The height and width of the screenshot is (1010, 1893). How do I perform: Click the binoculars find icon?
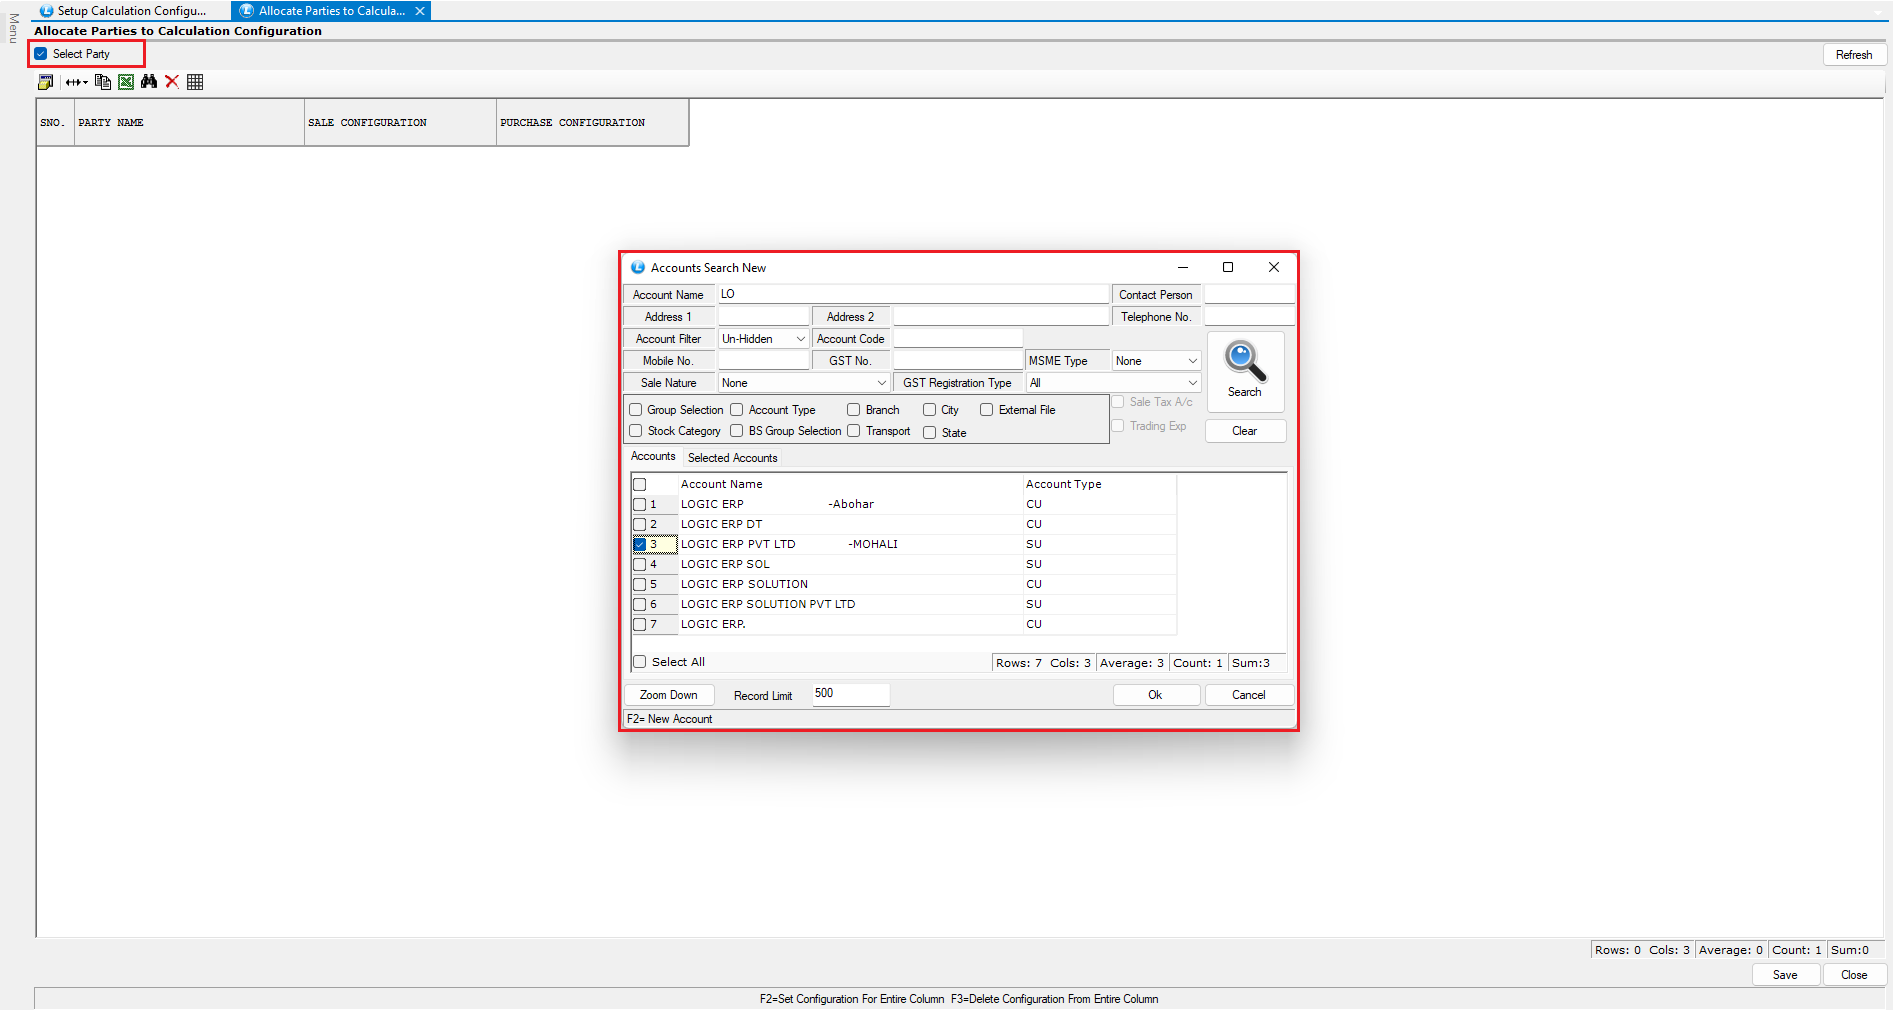[x=149, y=82]
